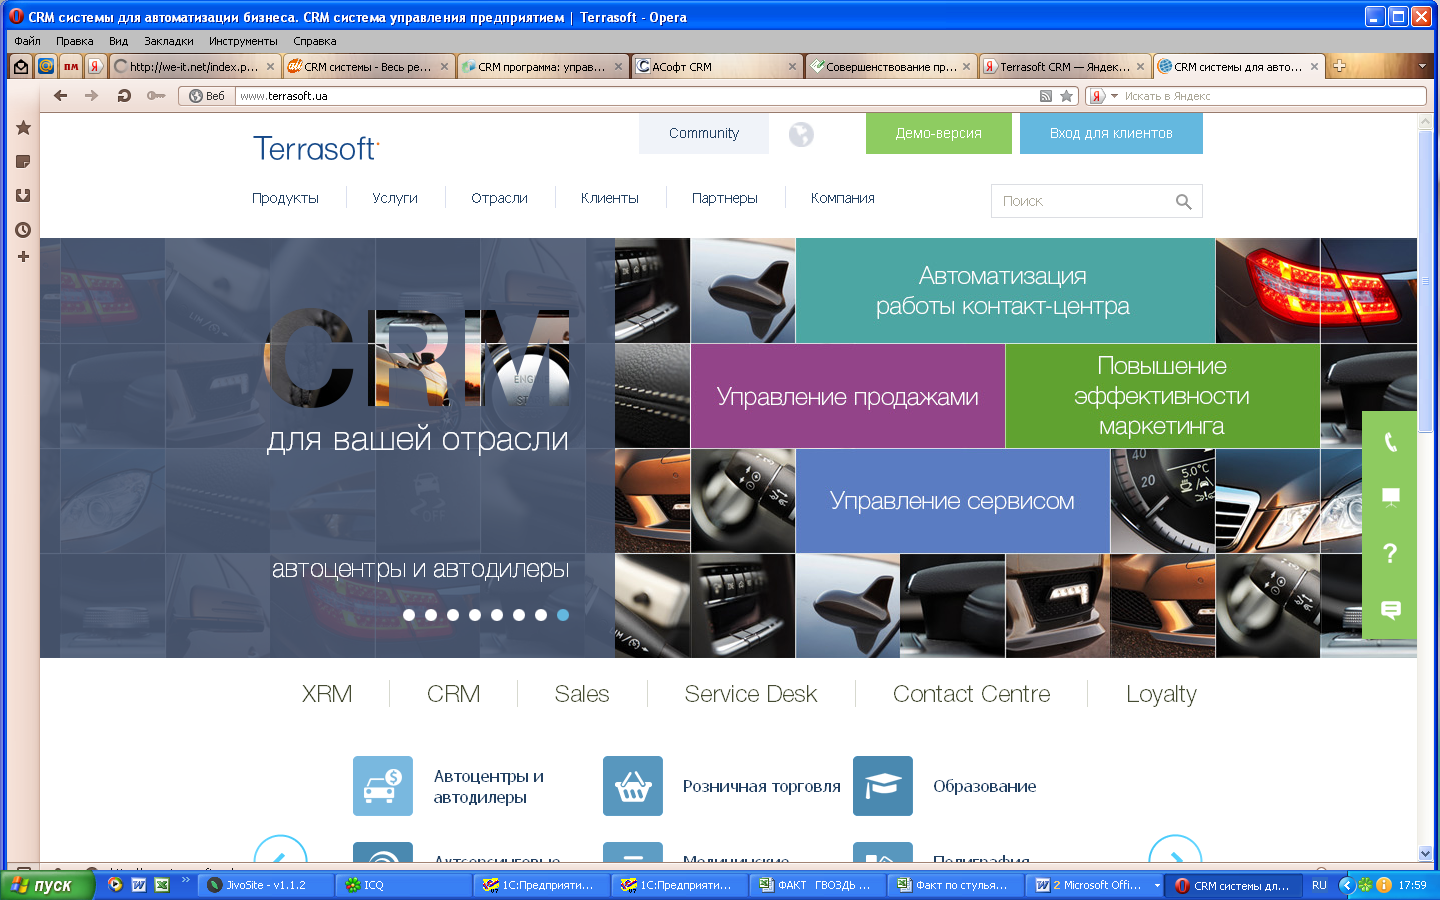The width and height of the screenshot is (1440, 900).
Task: Expand the Quick Launch chevron on taskbar
Action: point(186,881)
